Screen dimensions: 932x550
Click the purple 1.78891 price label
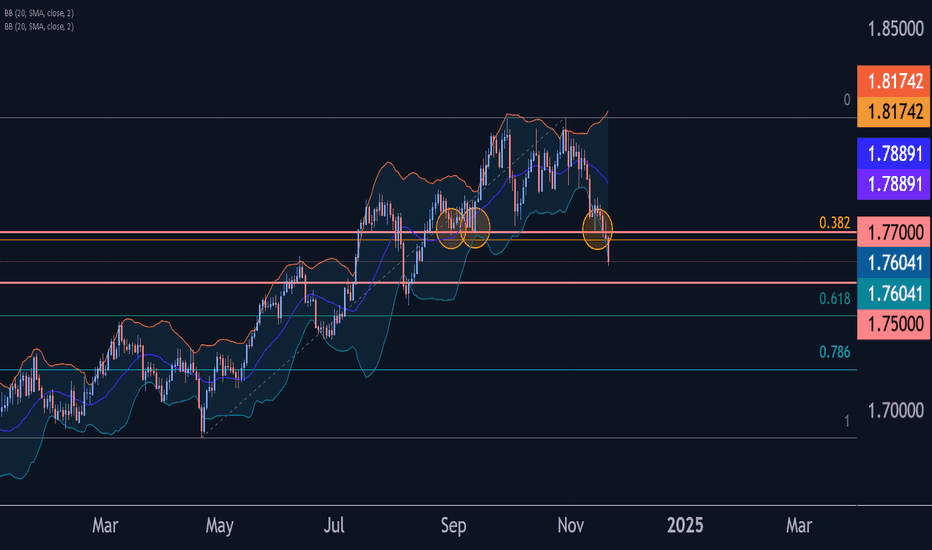coord(893,184)
